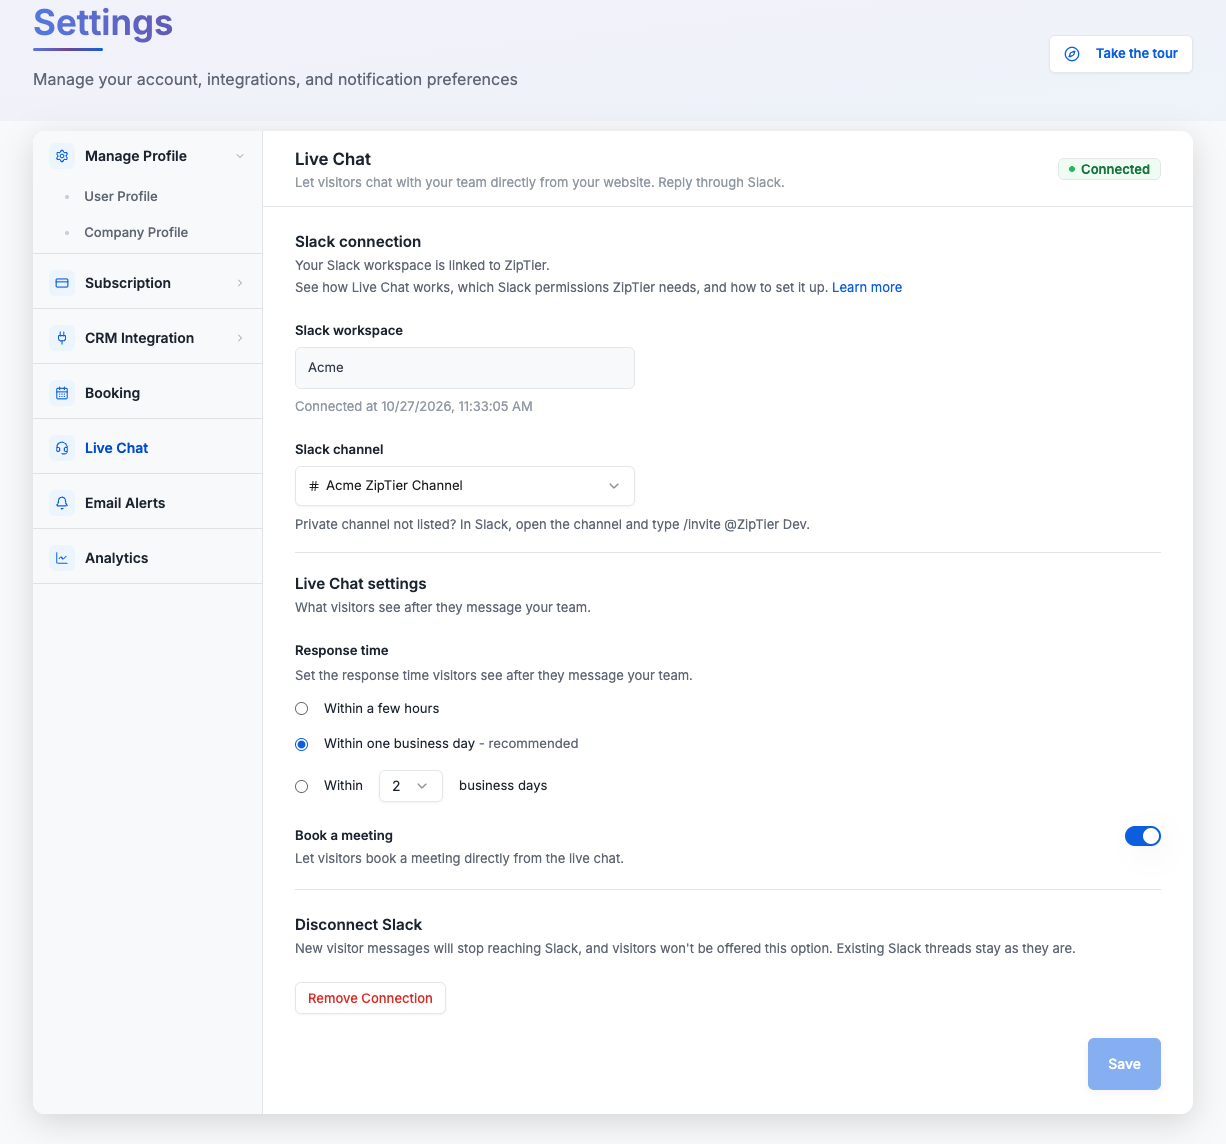Click the 'Response time' label
Viewport: 1226px width, 1144px height.
(x=342, y=650)
